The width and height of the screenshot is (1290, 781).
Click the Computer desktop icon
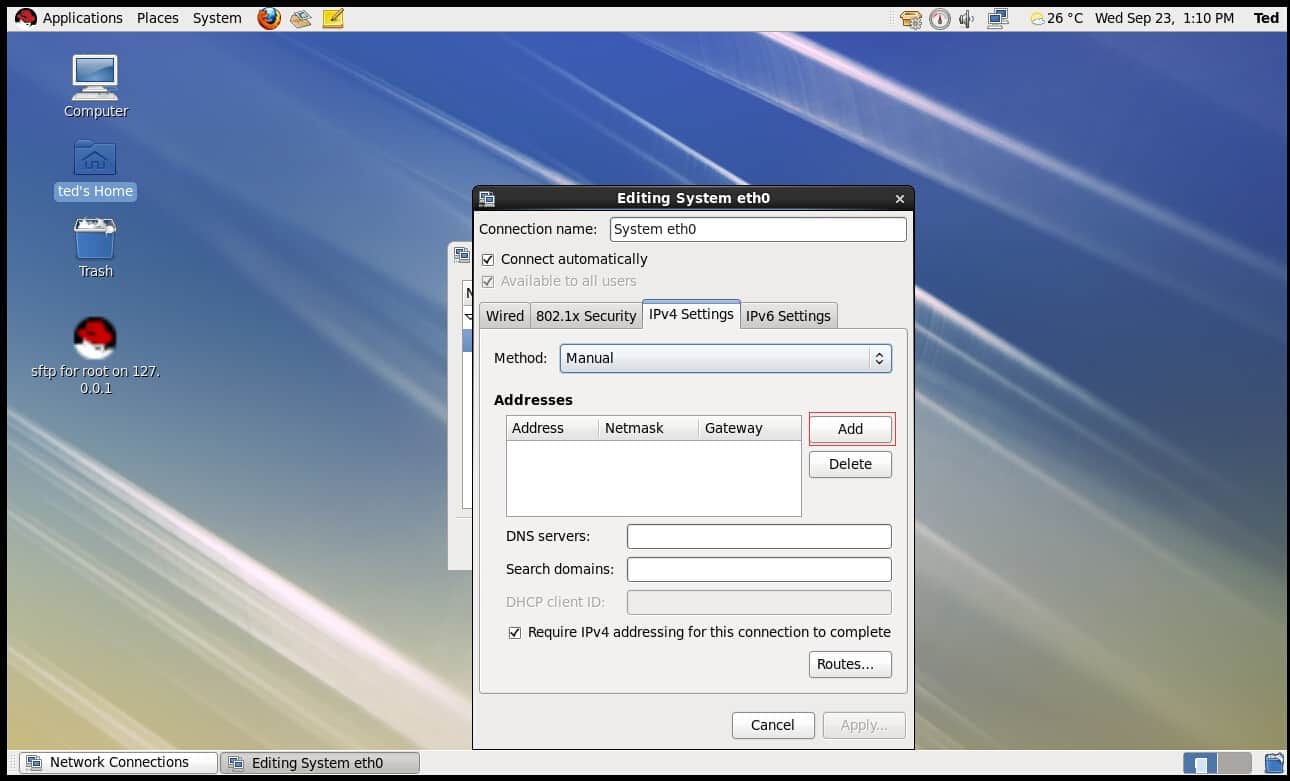[95, 78]
